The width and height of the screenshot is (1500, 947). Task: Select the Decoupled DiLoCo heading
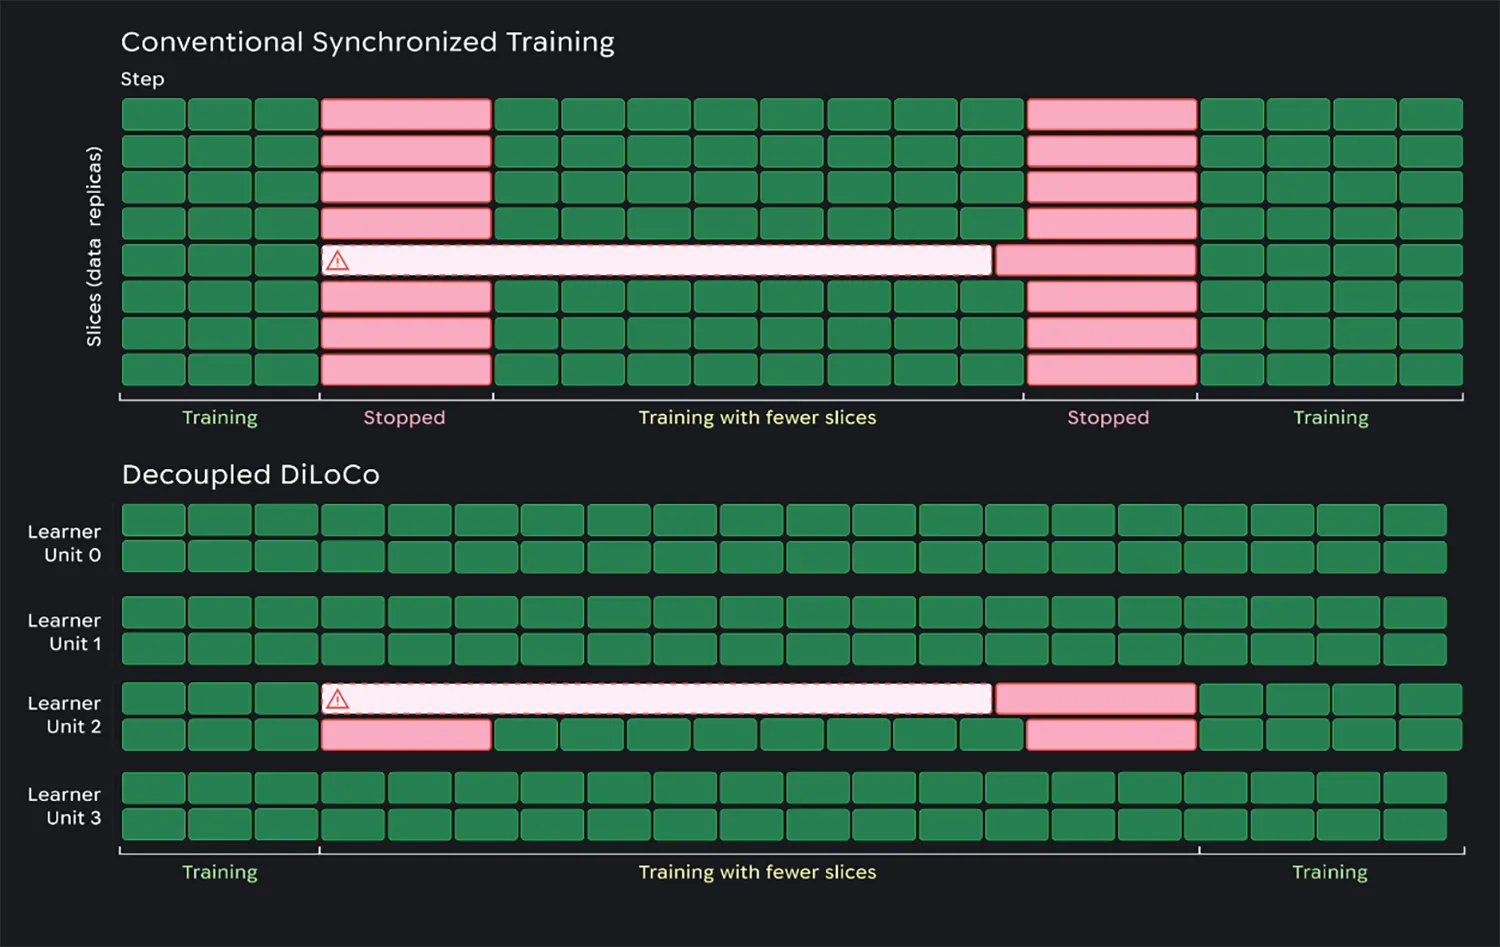tap(250, 474)
